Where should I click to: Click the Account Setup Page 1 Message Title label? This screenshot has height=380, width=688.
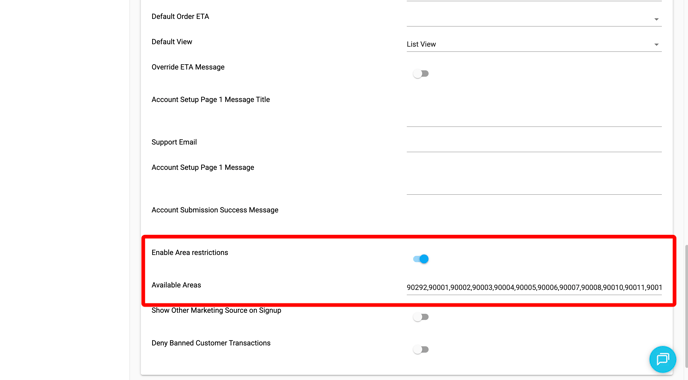(x=211, y=100)
